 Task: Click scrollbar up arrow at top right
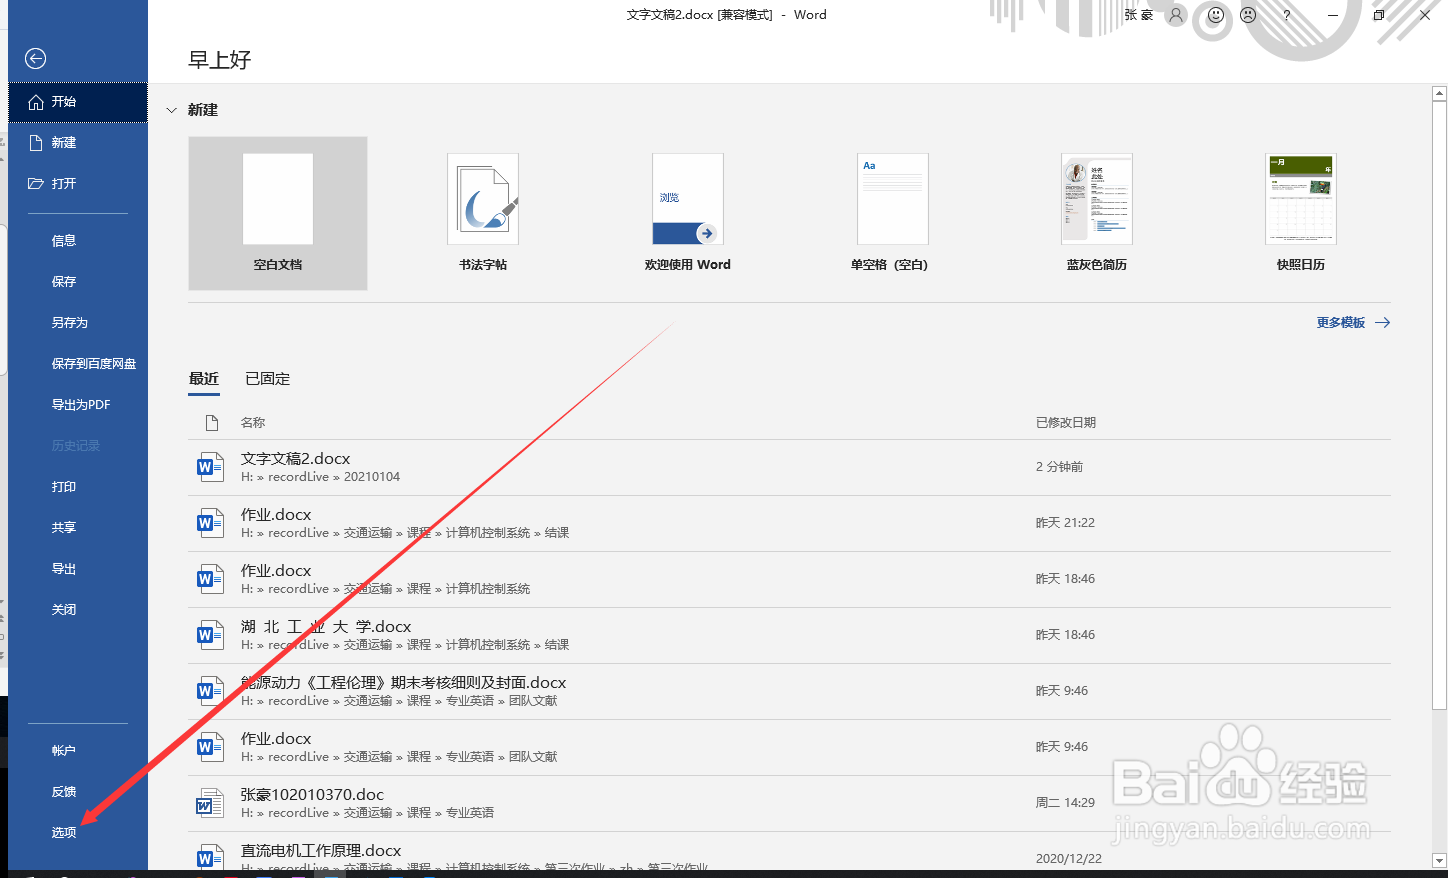click(1440, 94)
